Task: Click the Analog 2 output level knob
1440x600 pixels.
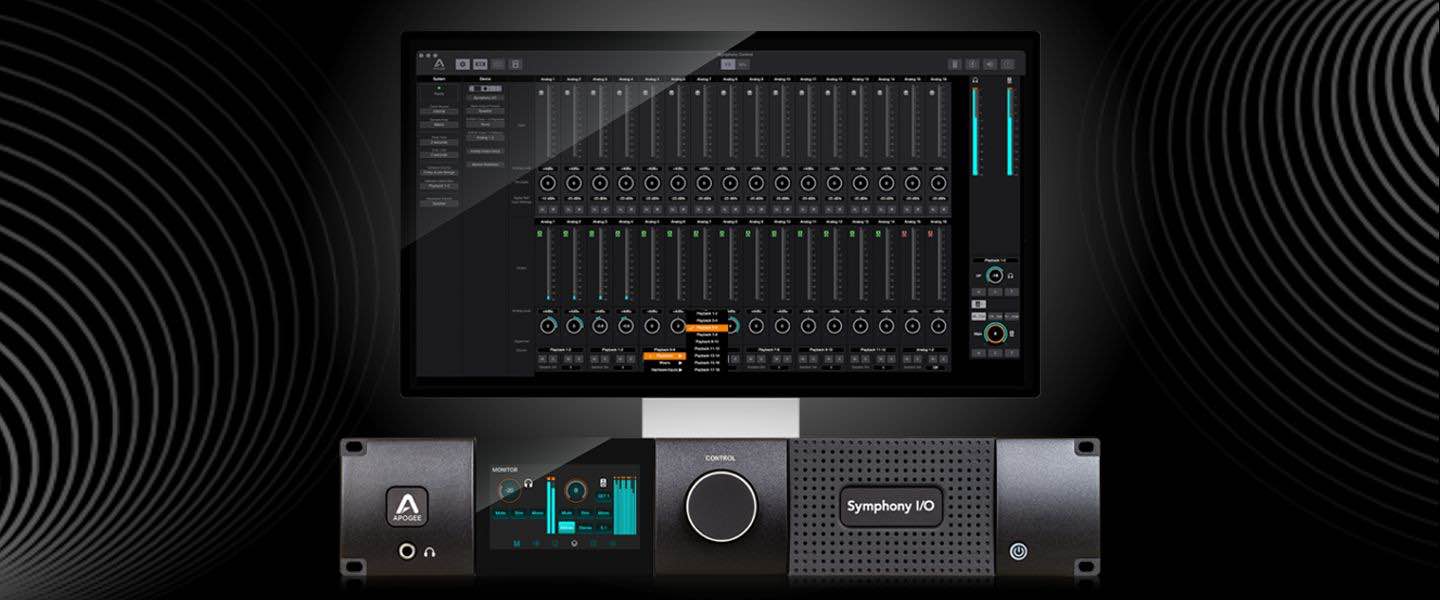Action: pyautogui.click(x=574, y=326)
